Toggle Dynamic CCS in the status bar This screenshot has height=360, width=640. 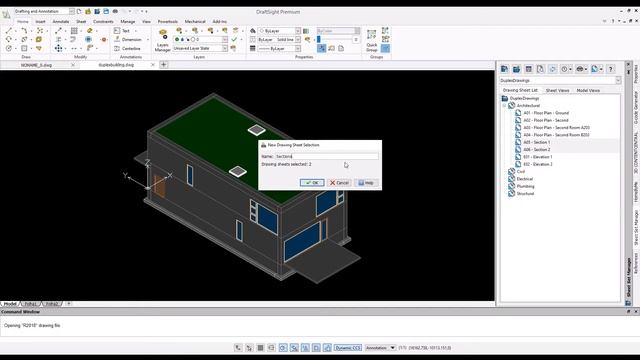coord(348,348)
